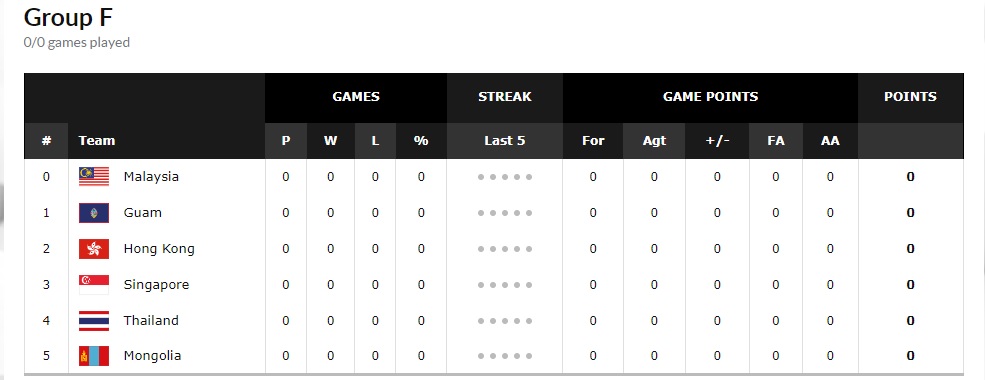The height and width of the screenshot is (380, 985).
Task: Click Thailand's last 5 streak dots
Action: tap(504, 321)
